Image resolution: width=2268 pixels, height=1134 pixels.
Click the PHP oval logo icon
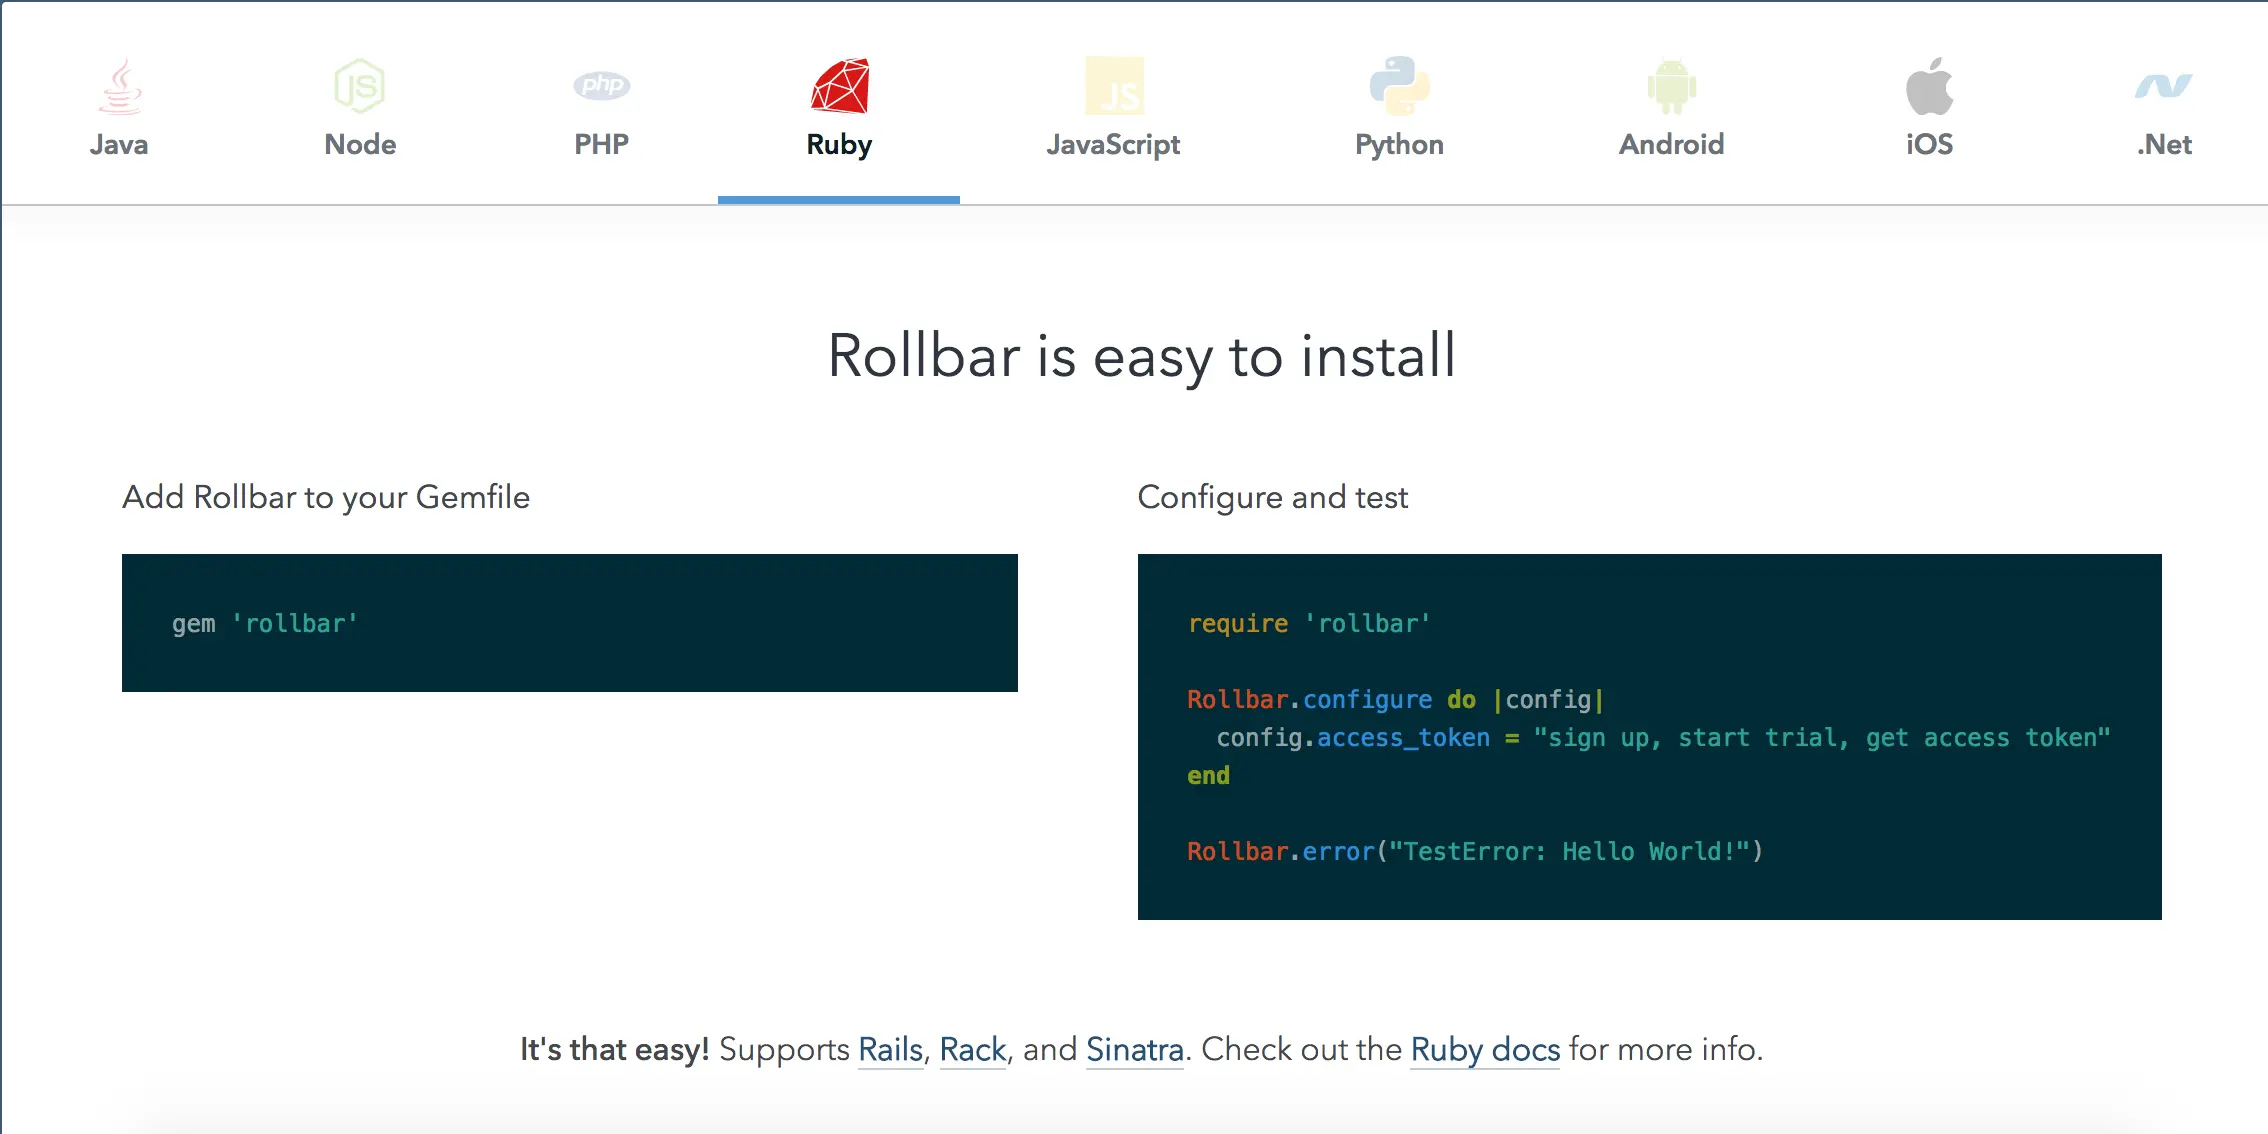click(x=601, y=85)
